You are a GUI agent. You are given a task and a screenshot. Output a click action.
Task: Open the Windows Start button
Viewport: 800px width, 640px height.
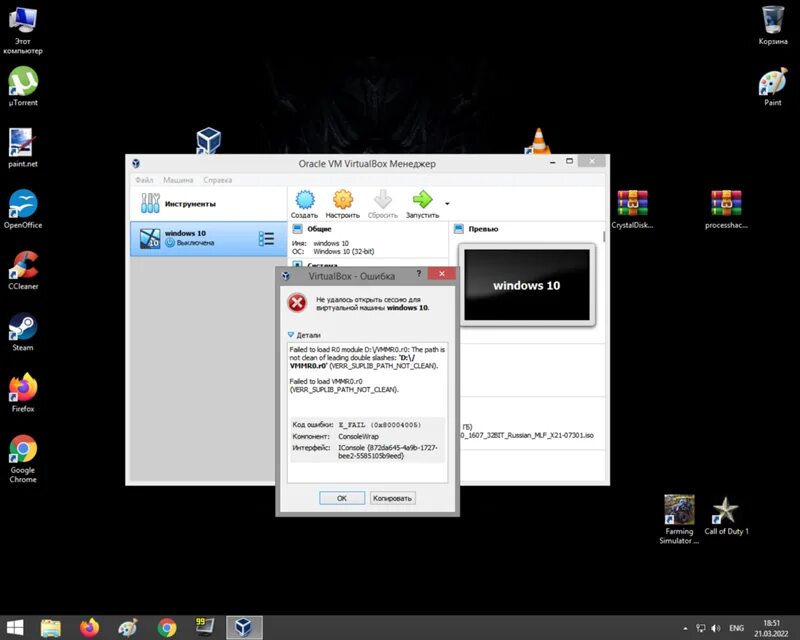click(14, 627)
